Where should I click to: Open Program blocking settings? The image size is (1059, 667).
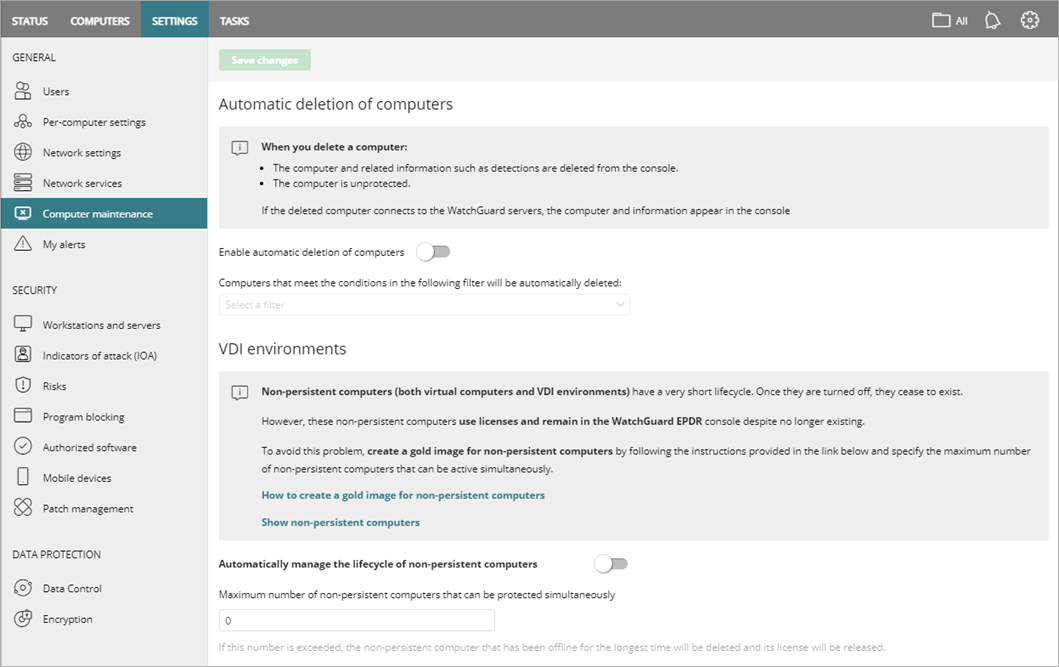pyautogui.click(x=23, y=416)
